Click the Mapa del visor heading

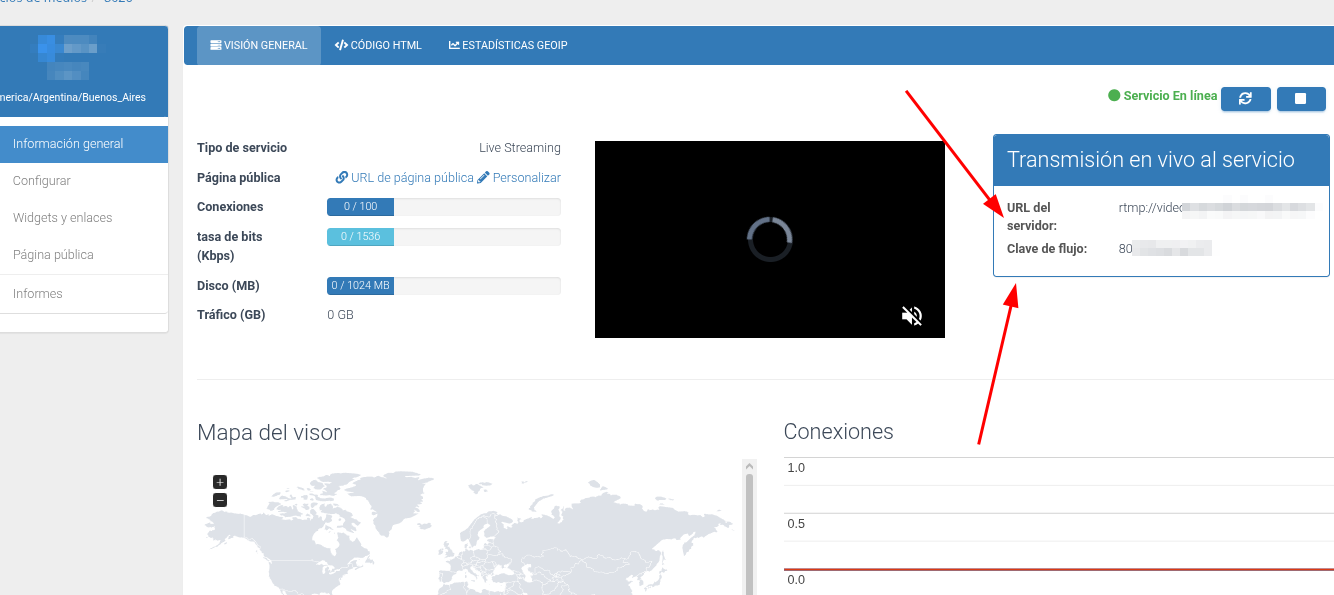pyautogui.click(x=269, y=432)
